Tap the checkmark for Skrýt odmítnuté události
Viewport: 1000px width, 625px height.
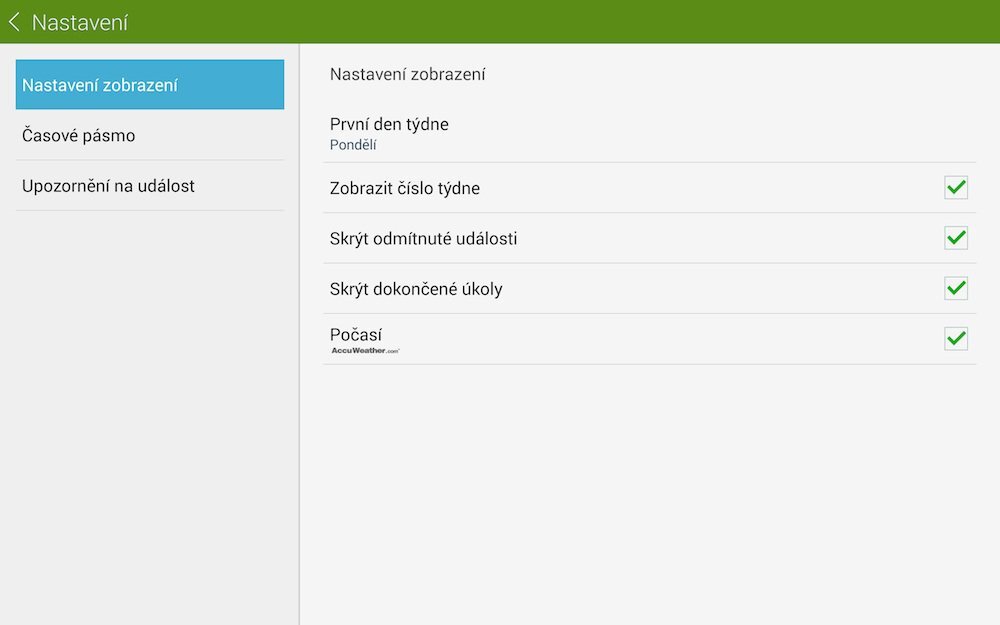tap(956, 238)
